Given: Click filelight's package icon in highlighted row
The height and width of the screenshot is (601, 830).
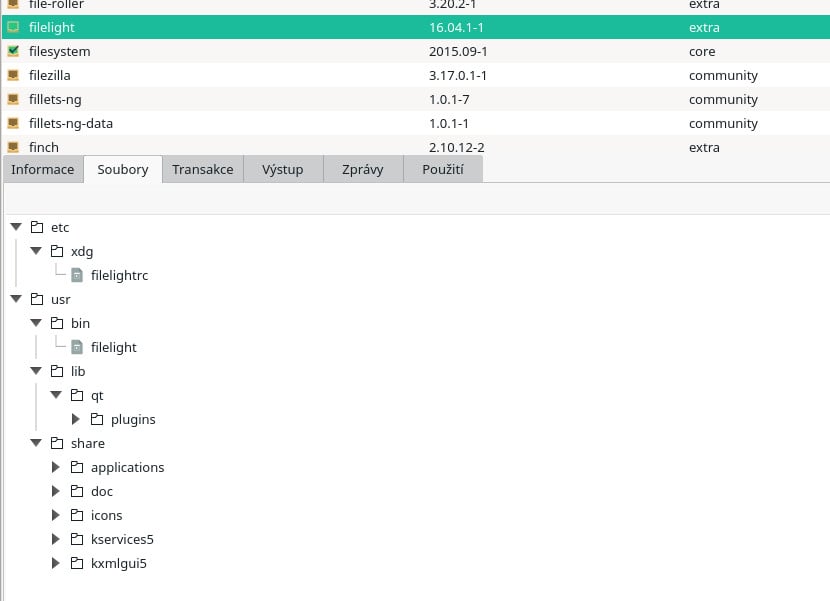Looking at the screenshot, I should [x=14, y=27].
